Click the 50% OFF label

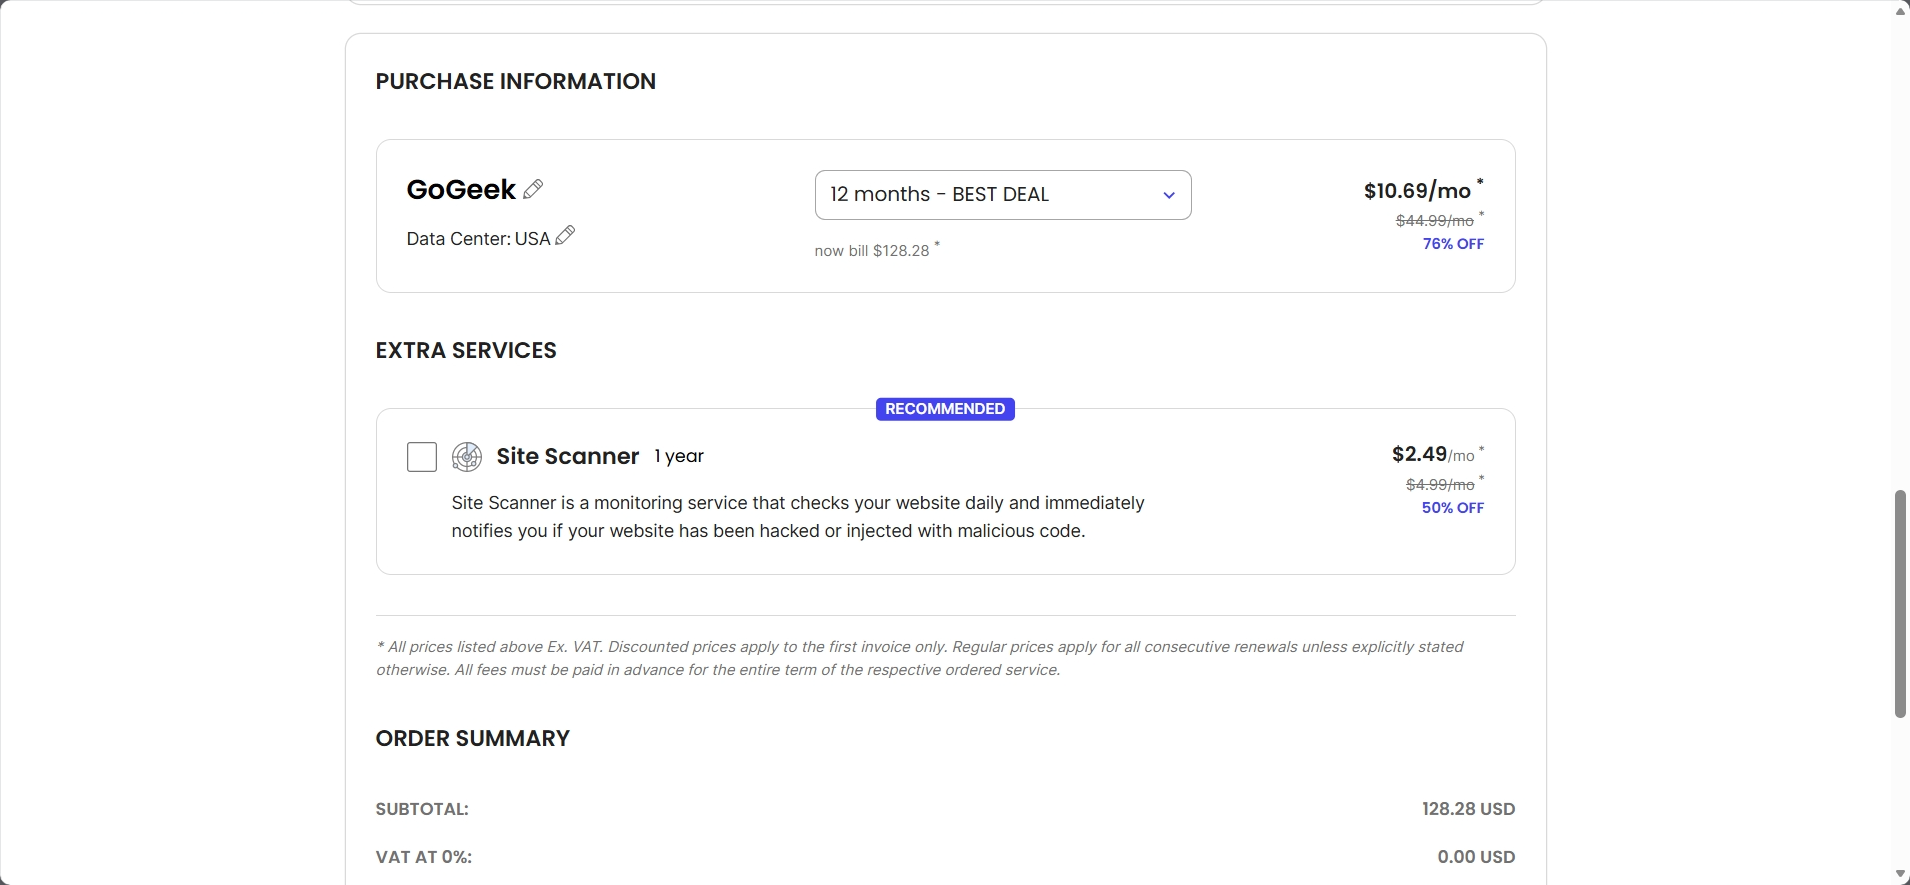pos(1453,508)
